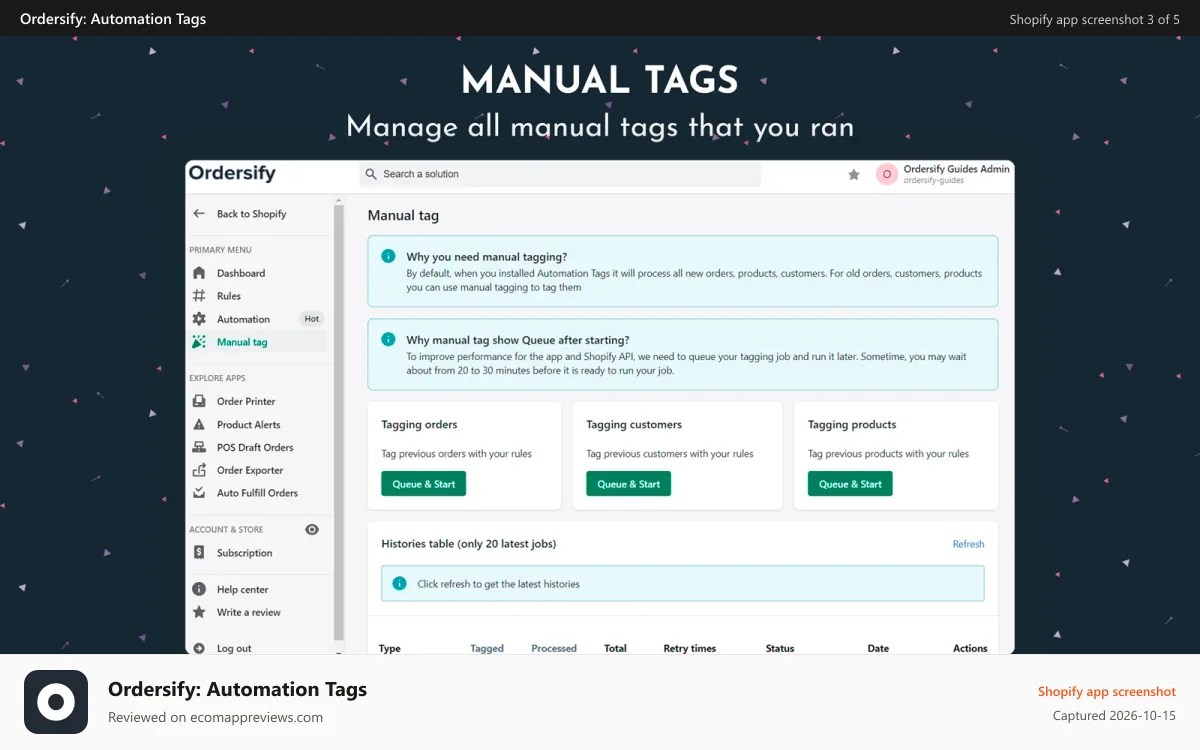Click the Ordersify logo

pos(232,173)
